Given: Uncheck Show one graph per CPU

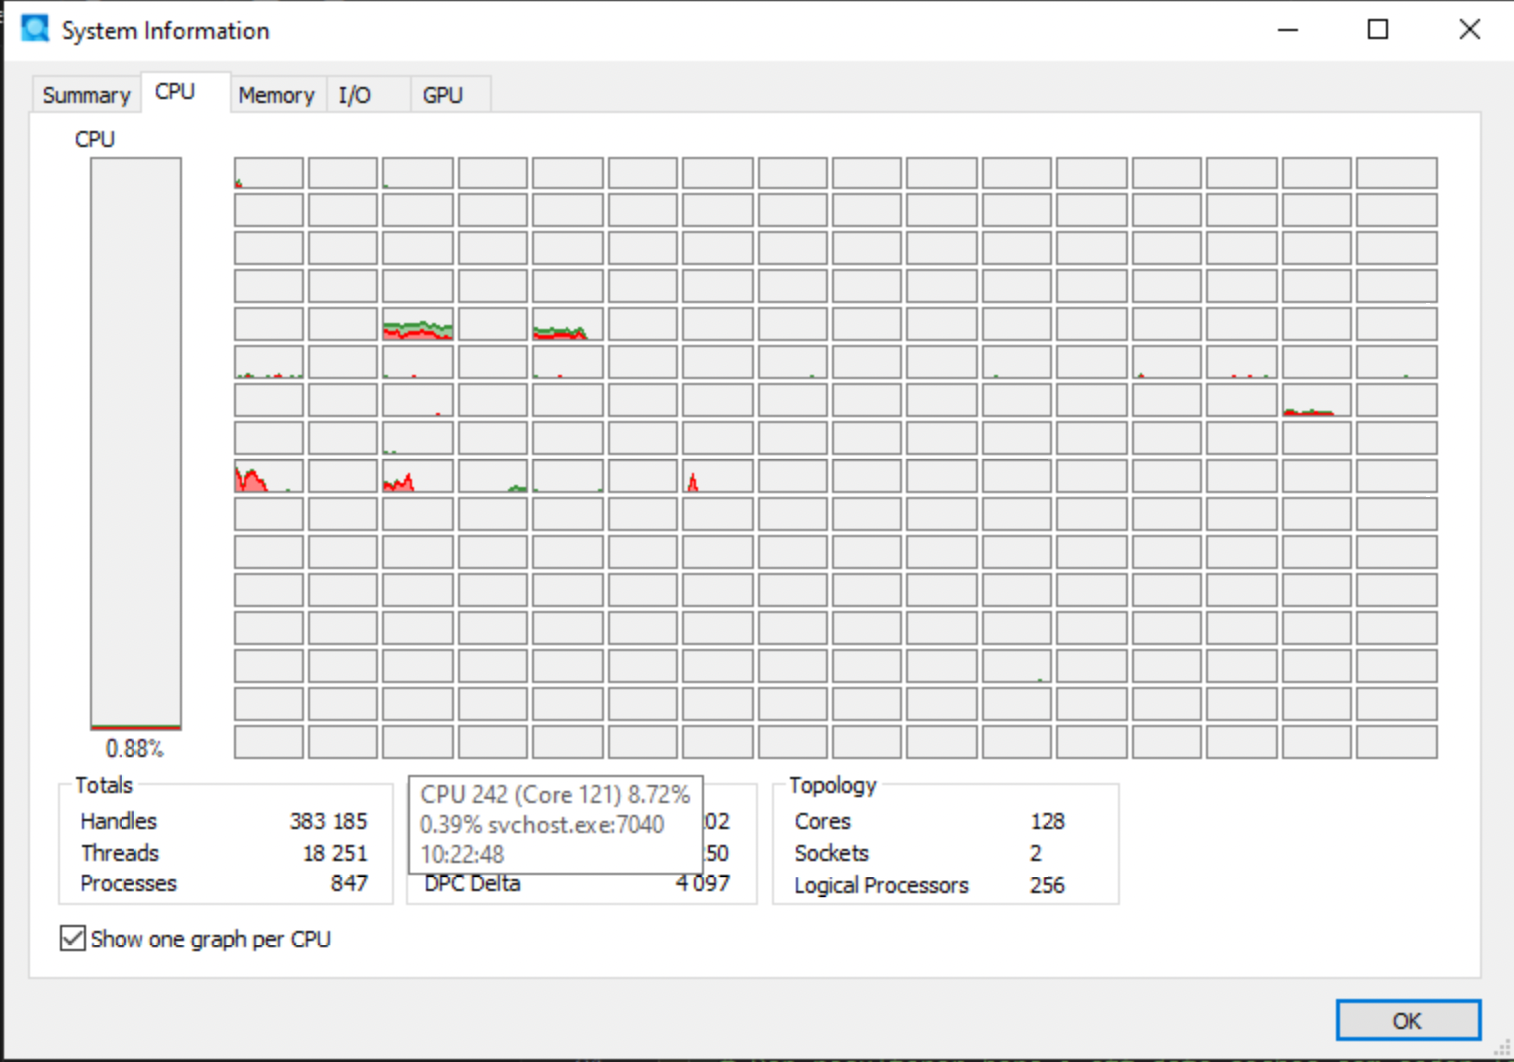Looking at the screenshot, I should [73, 938].
